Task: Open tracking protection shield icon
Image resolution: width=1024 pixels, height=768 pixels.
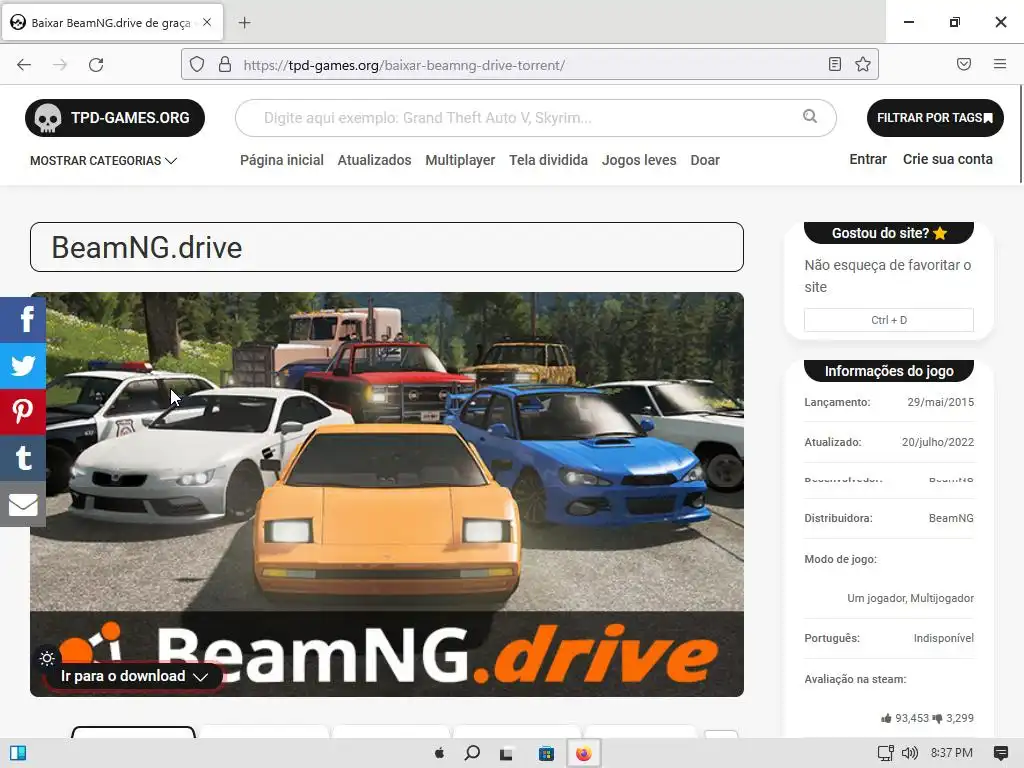Action: (197, 65)
